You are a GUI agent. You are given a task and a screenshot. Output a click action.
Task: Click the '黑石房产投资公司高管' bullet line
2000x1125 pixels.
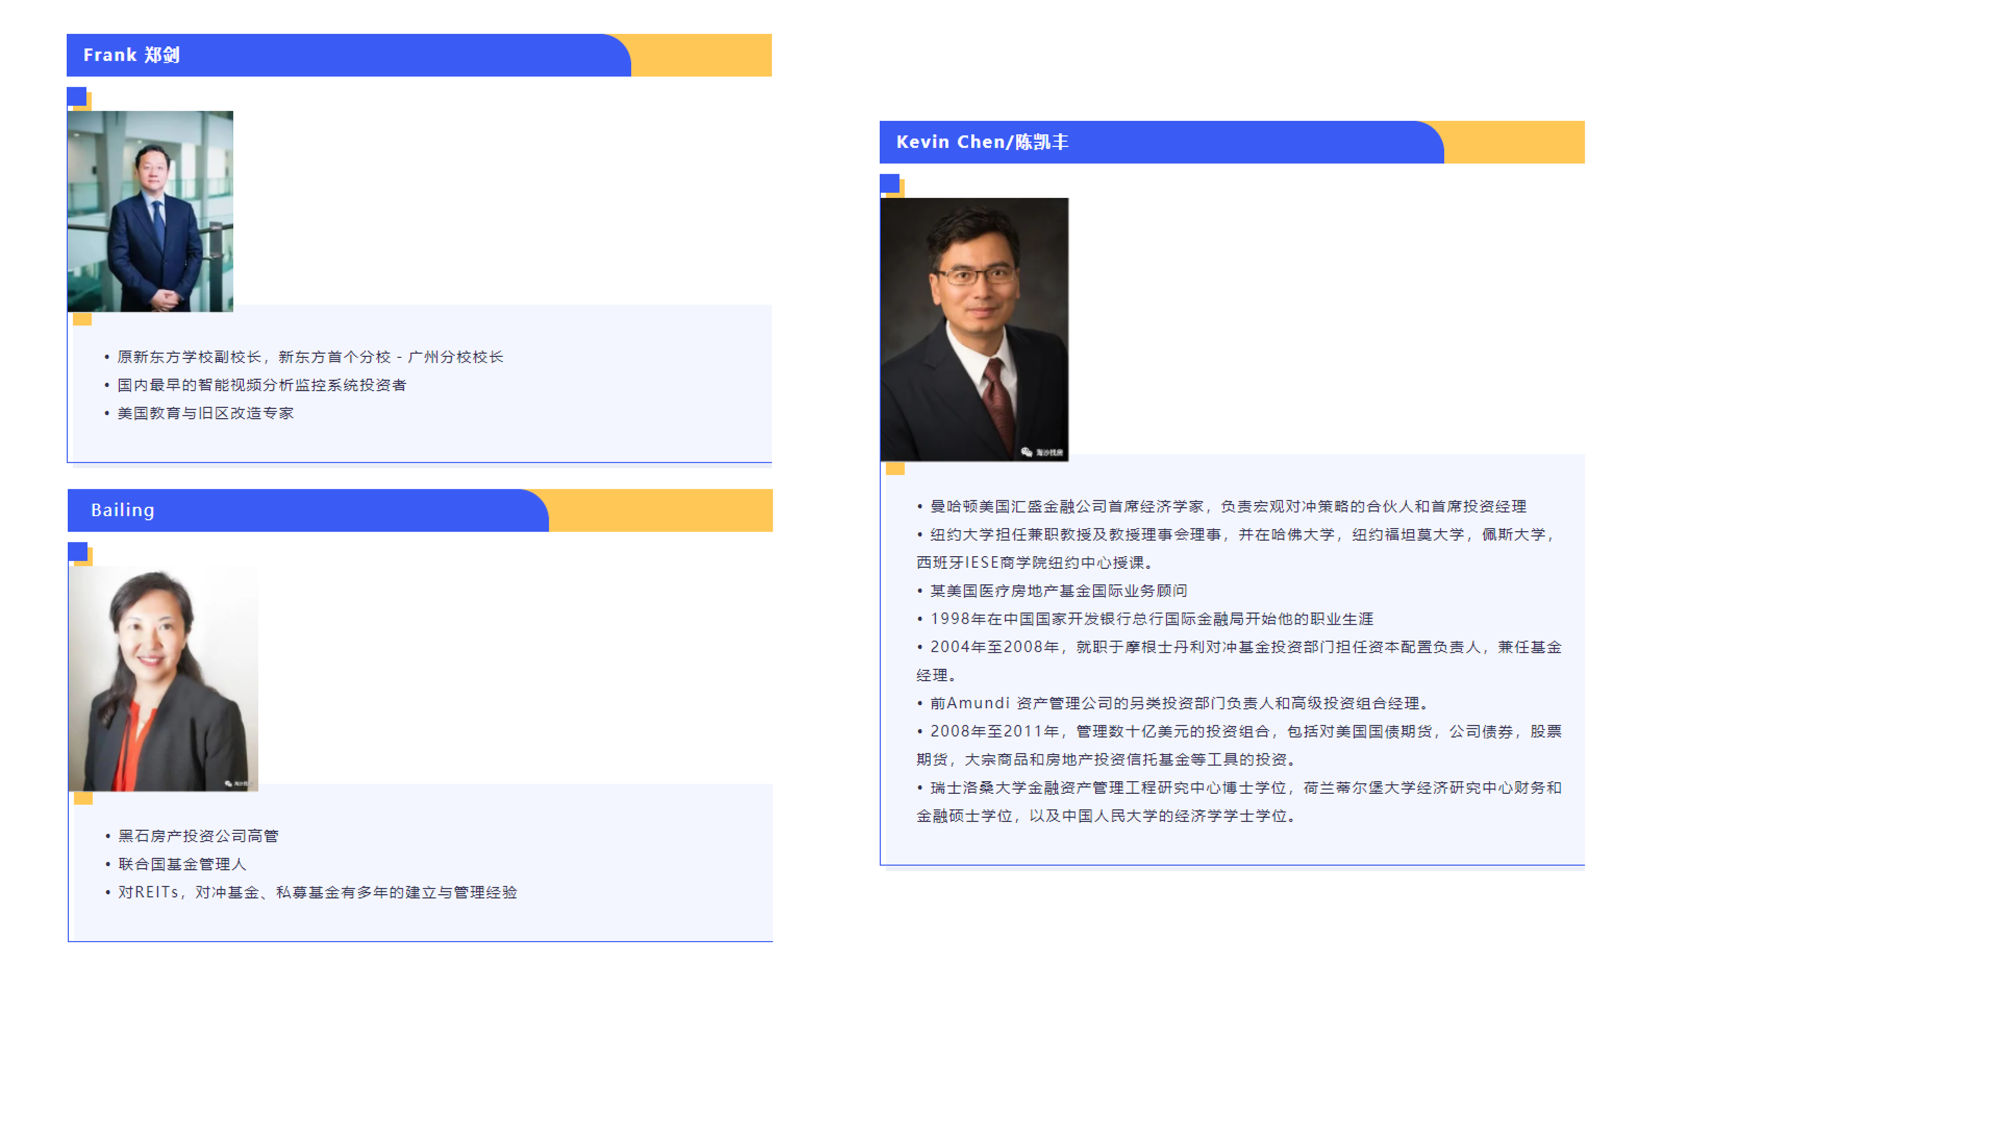click(198, 836)
